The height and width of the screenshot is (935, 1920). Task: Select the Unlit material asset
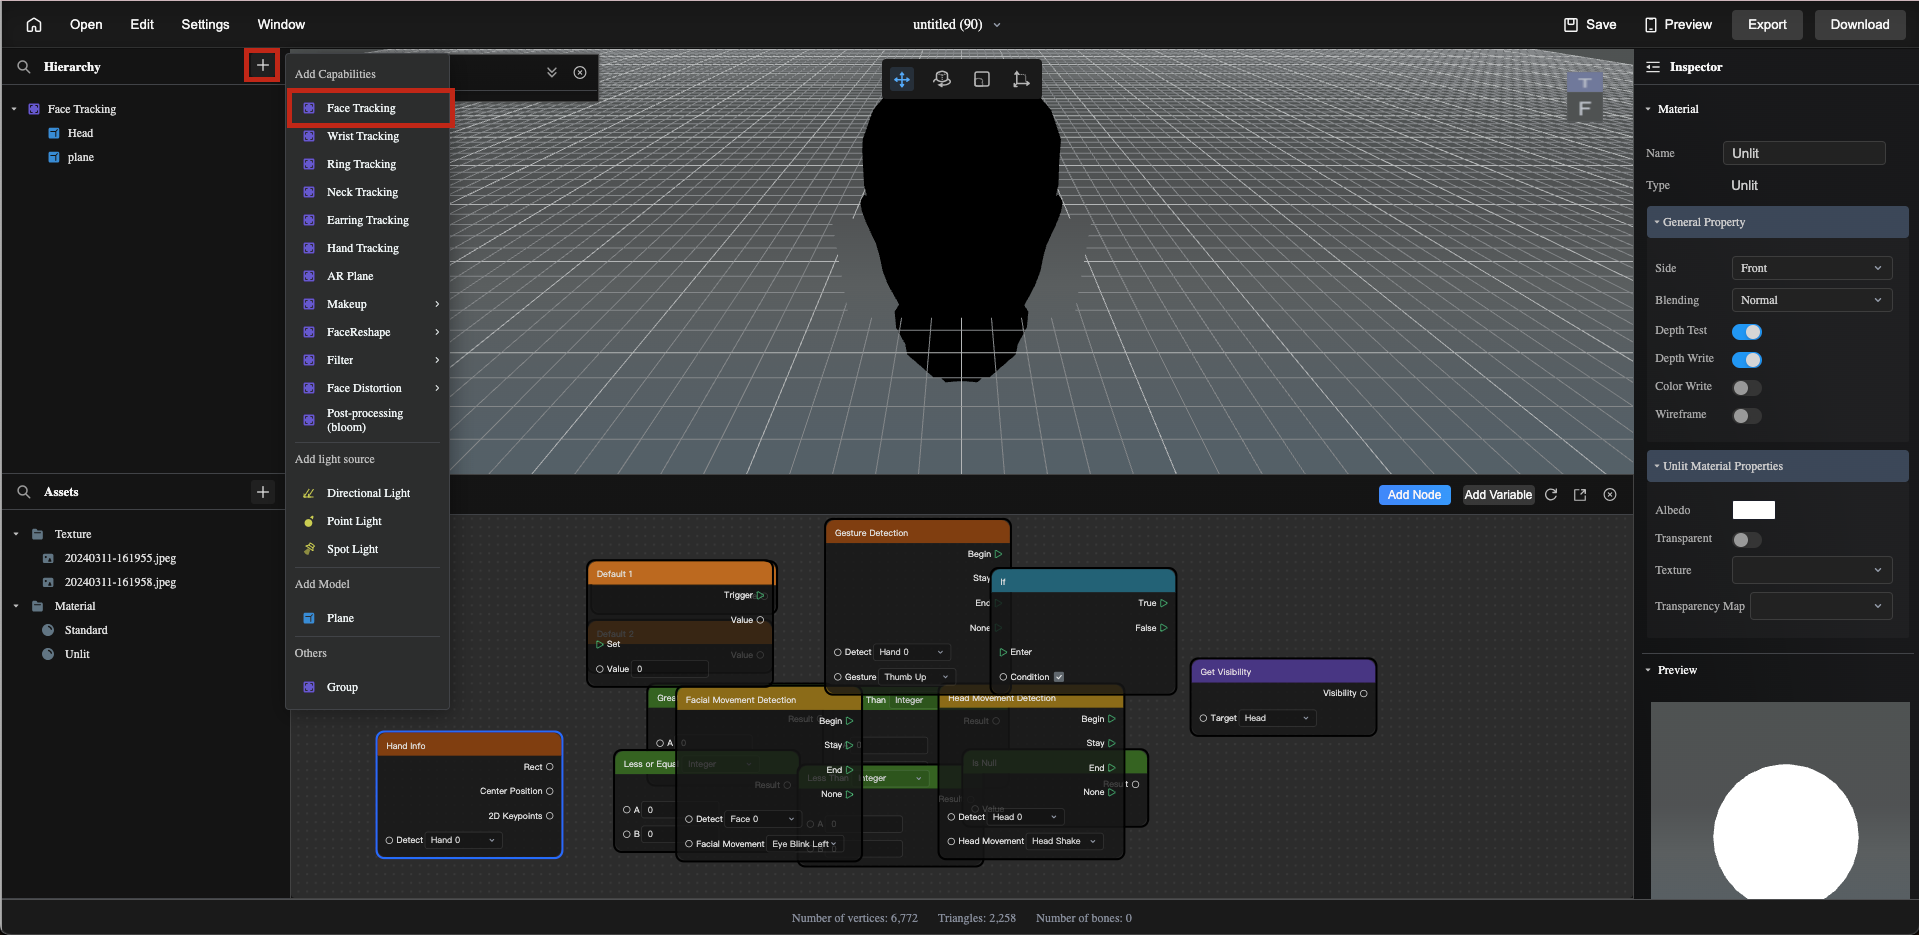77,654
